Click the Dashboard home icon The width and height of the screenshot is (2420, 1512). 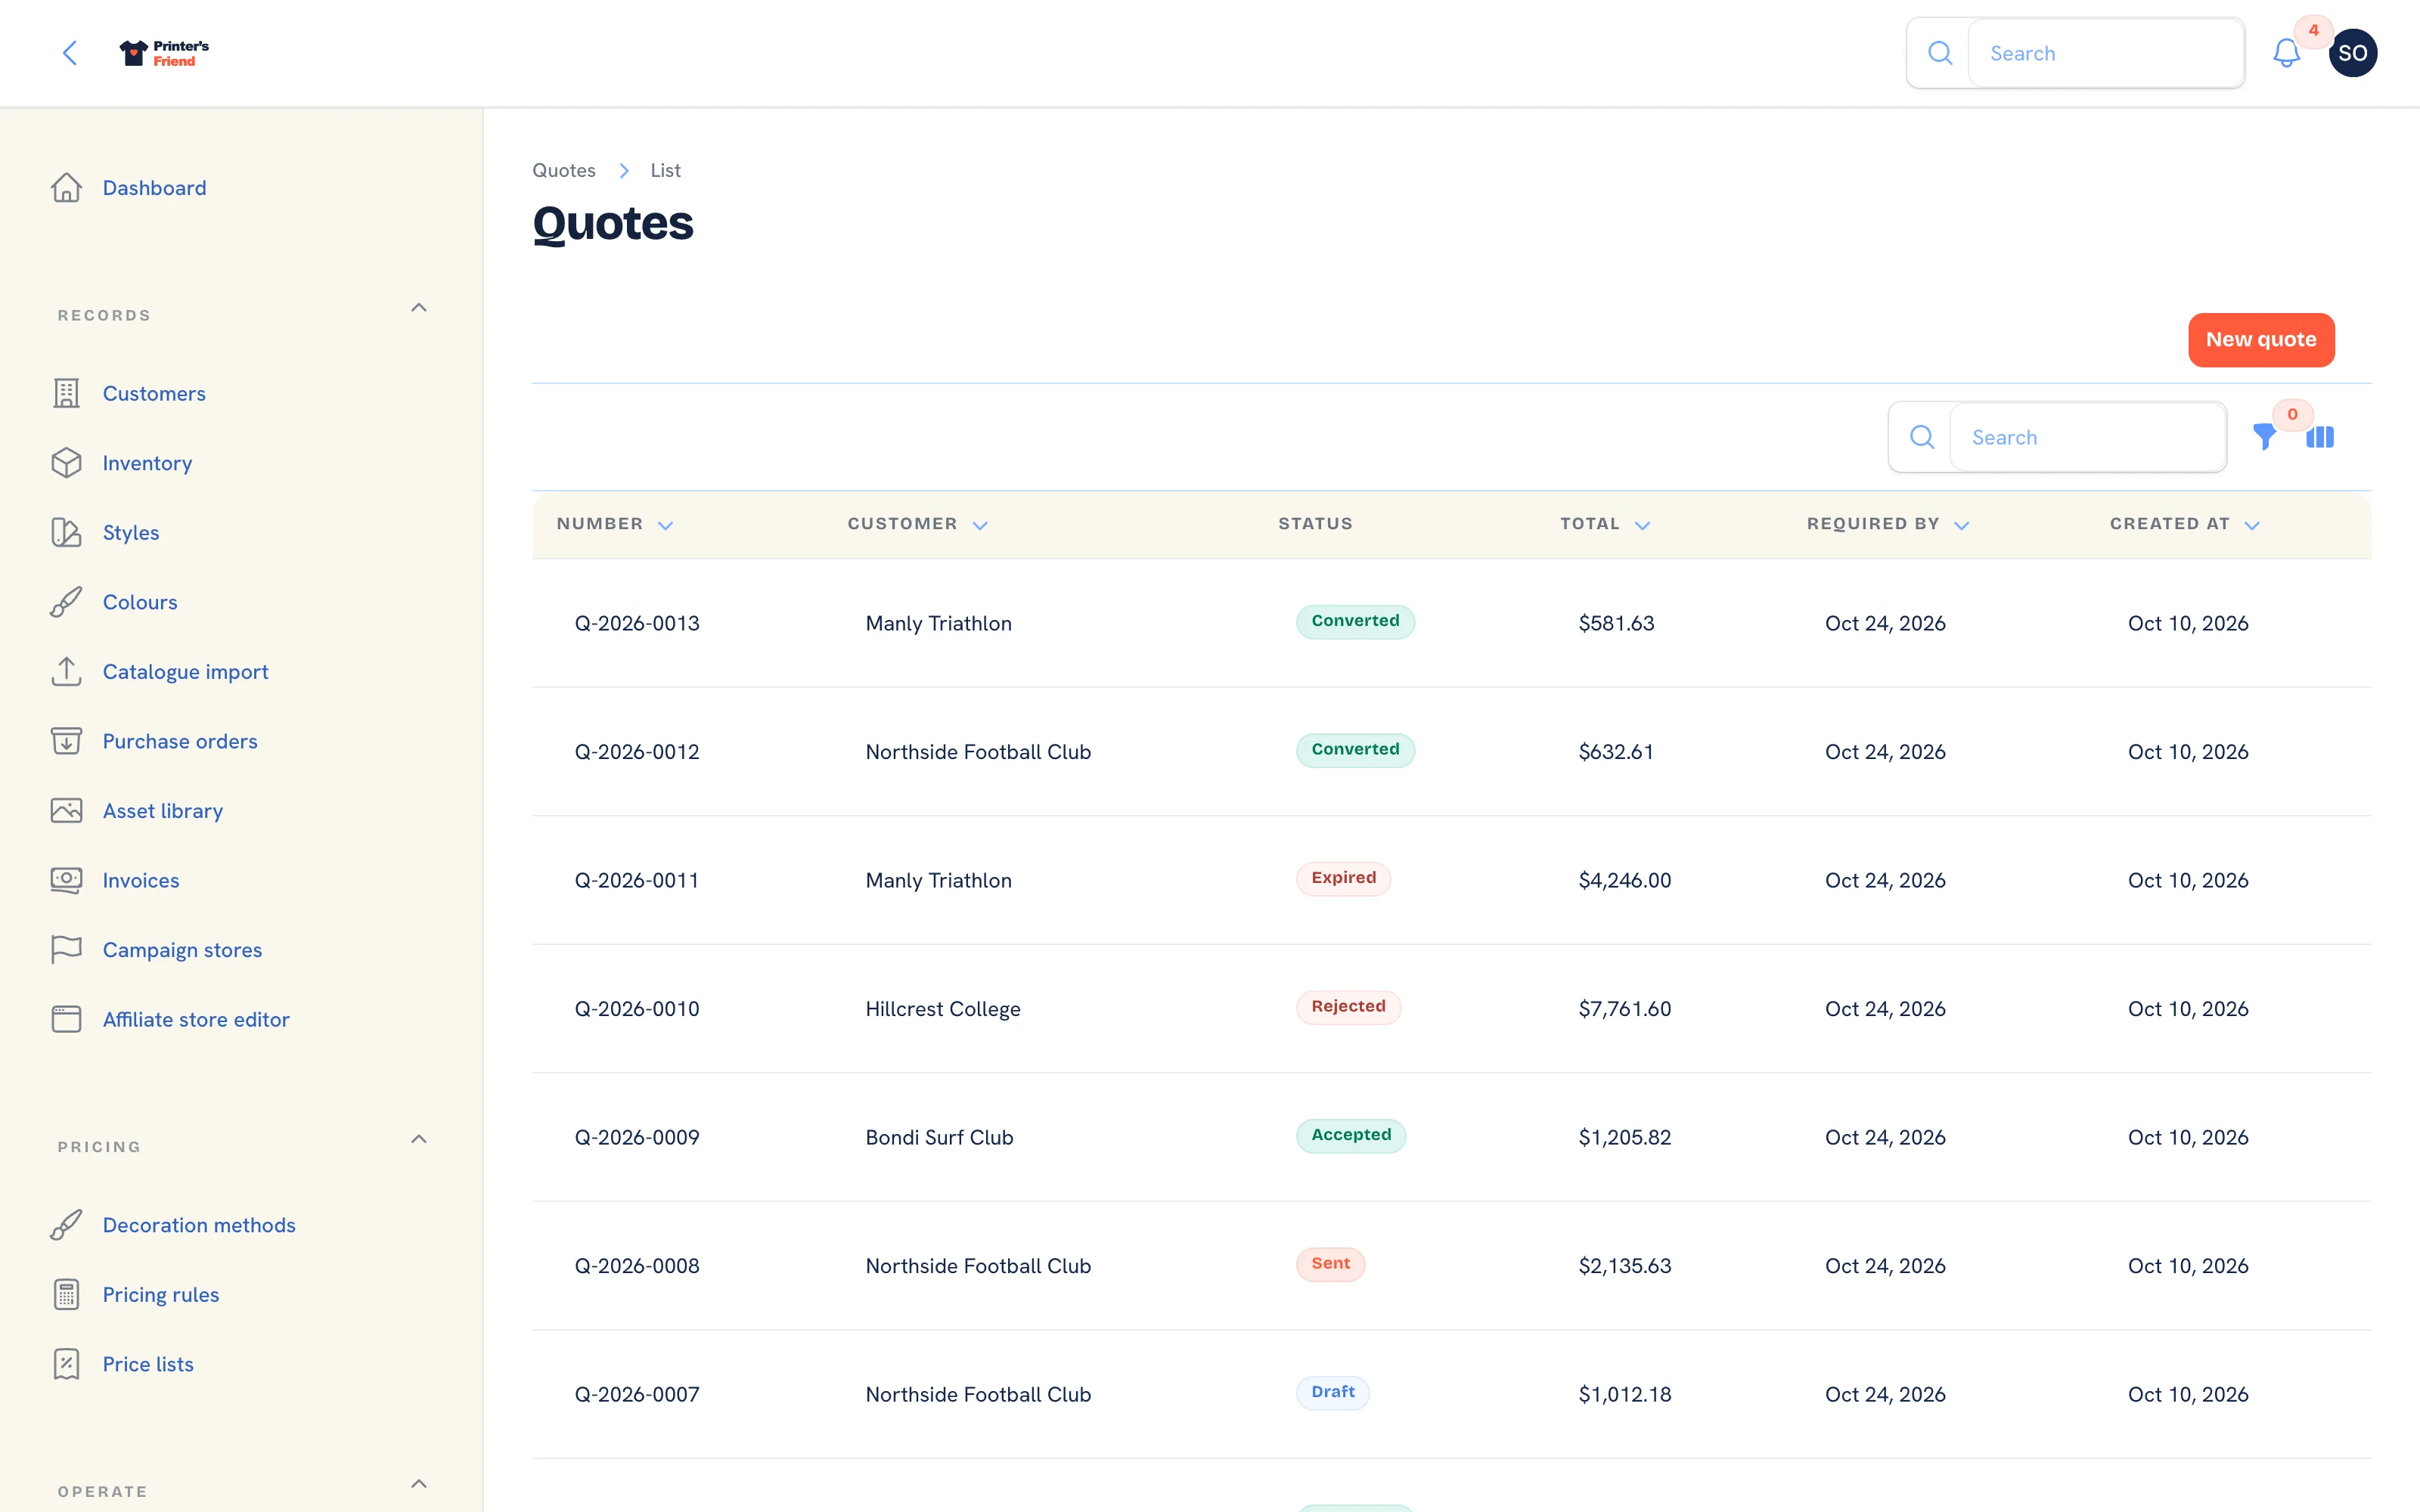tap(66, 188)
